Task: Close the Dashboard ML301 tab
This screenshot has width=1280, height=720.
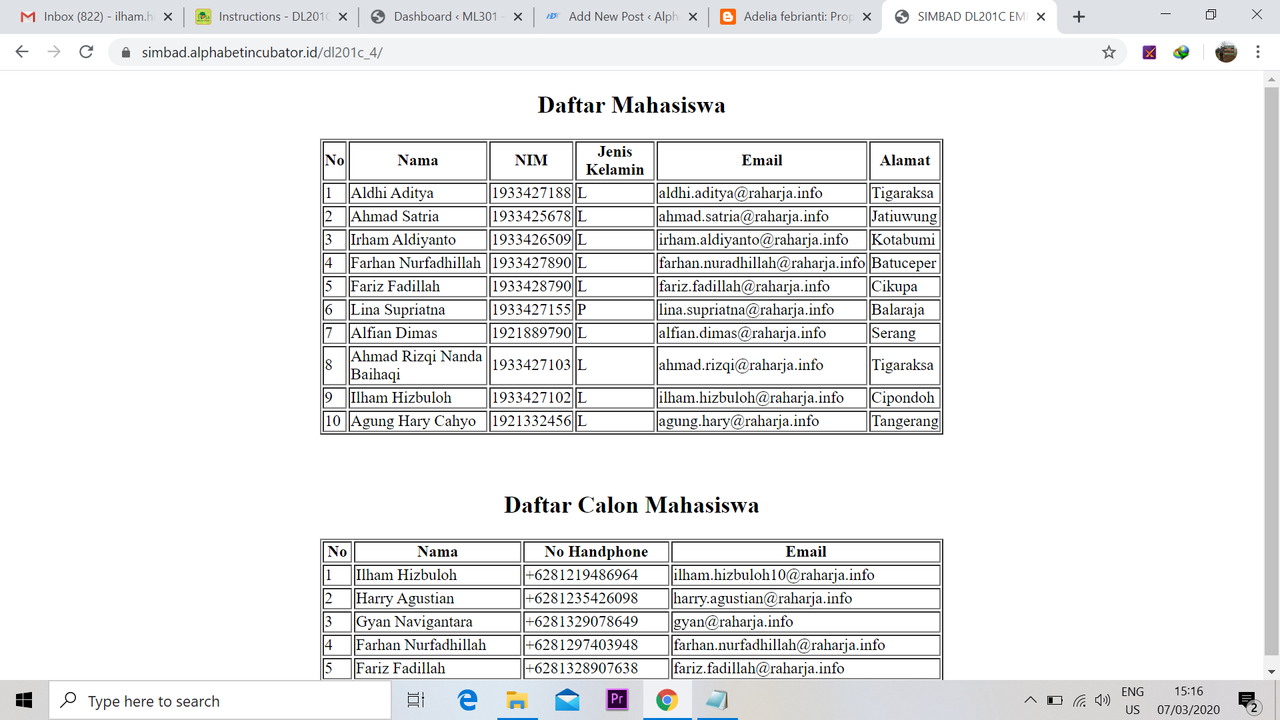Action: point(516,17)
